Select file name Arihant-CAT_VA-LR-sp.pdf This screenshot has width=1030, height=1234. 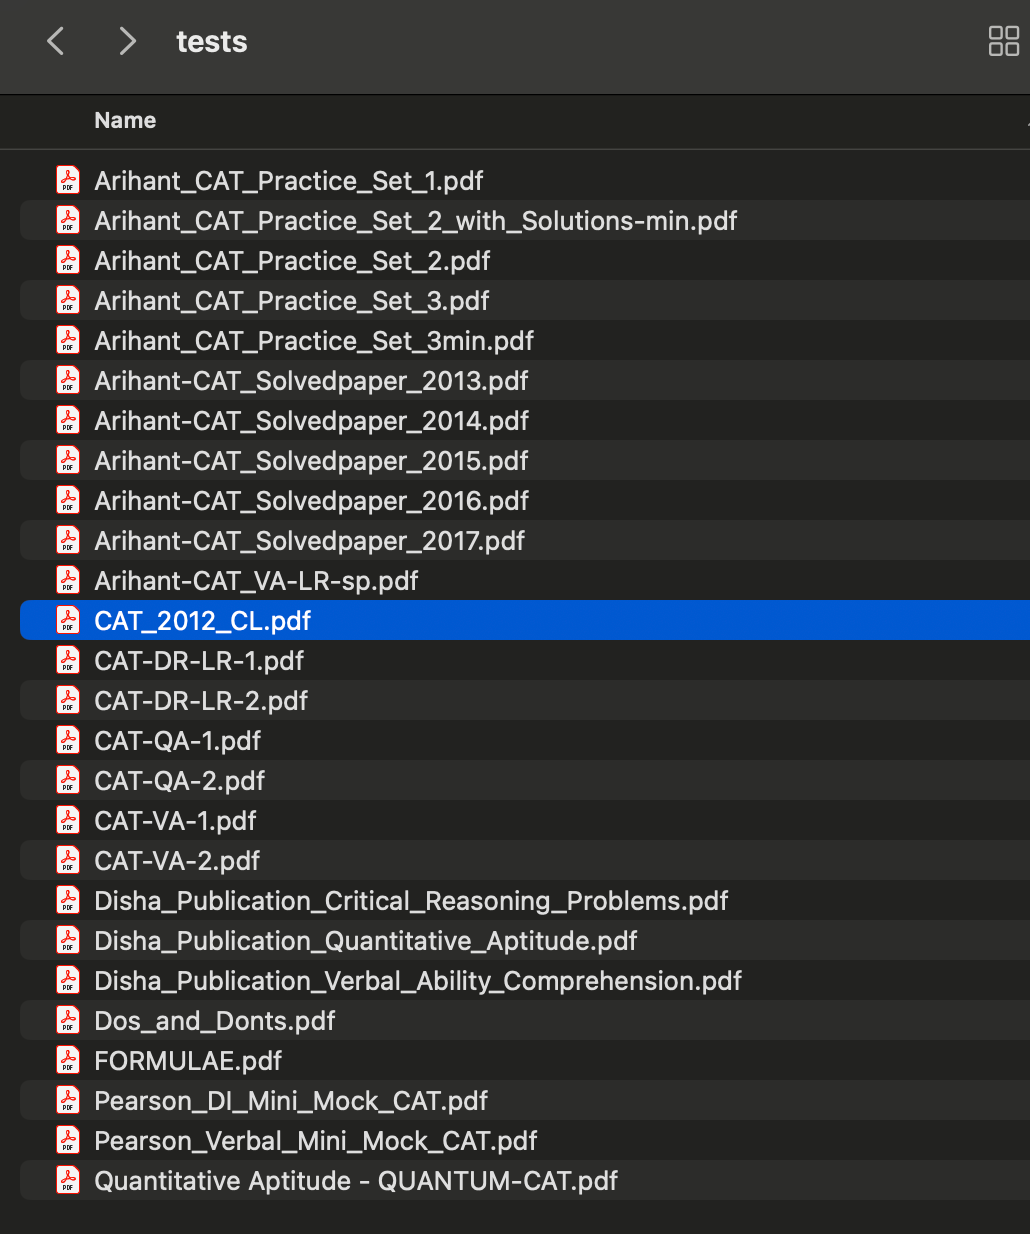(256, 581)
